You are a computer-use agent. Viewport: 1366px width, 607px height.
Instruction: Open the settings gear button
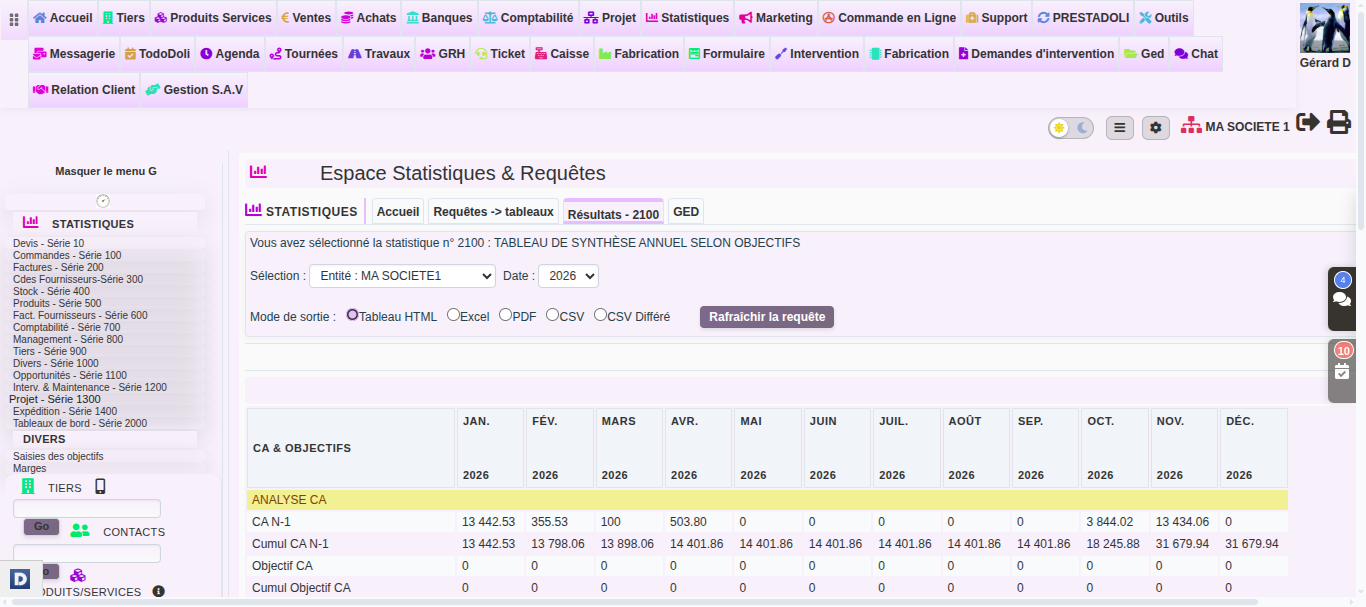pos(1156,128)
